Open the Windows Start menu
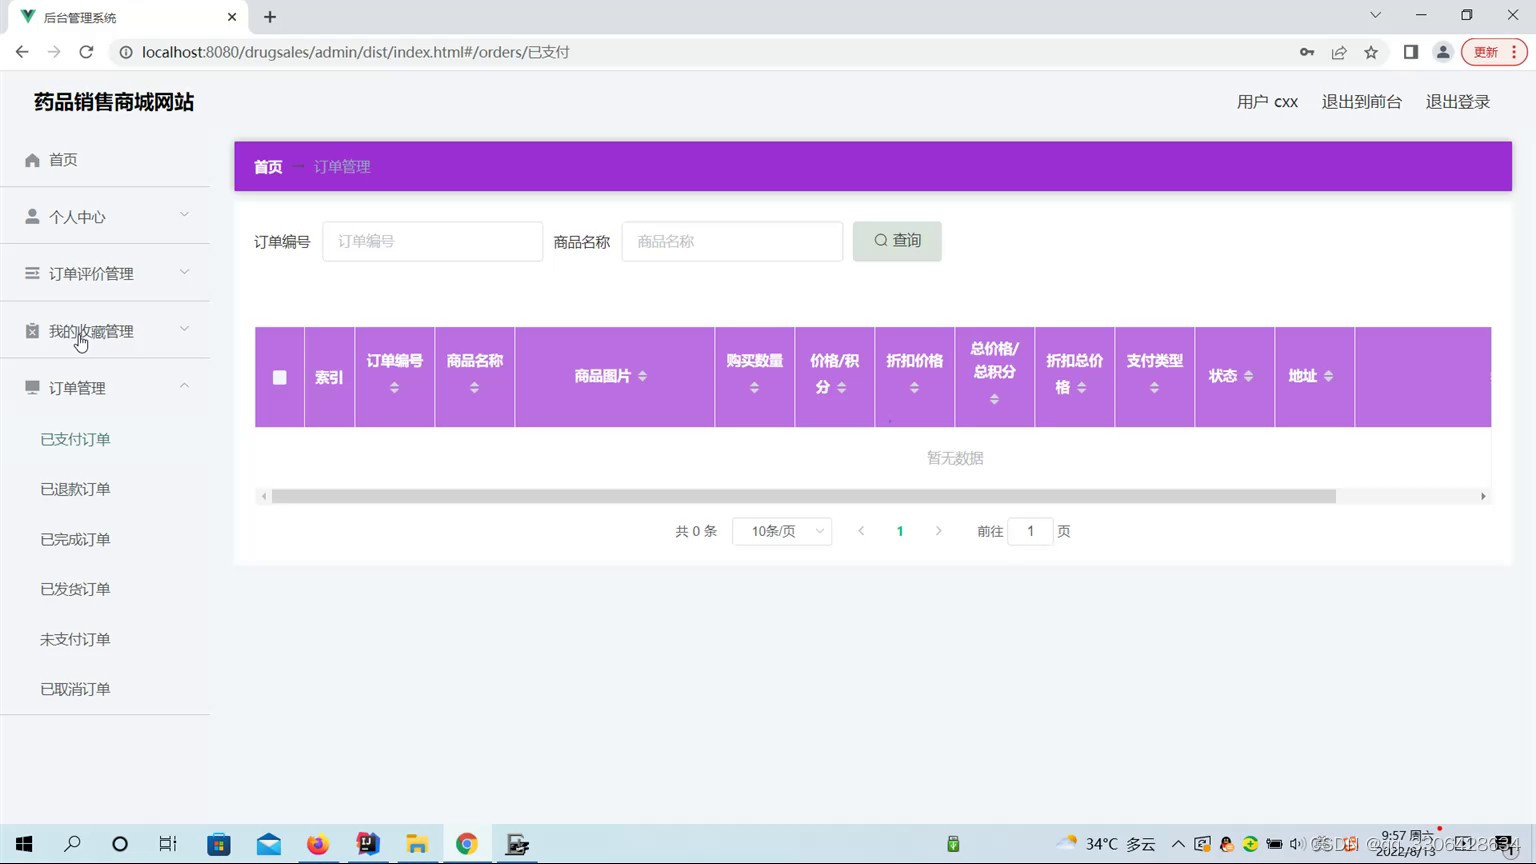This screenshot has height=864, width=1536. pos(24,844)
